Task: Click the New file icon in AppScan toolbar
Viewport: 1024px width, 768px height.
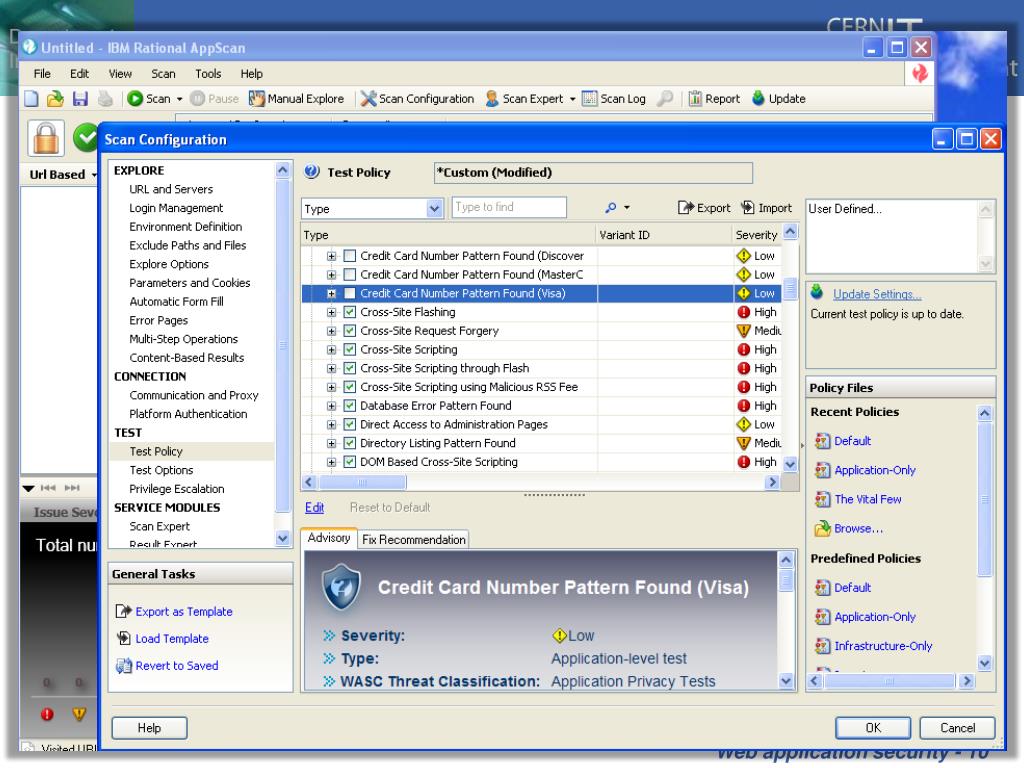Action: coord(31,99)
